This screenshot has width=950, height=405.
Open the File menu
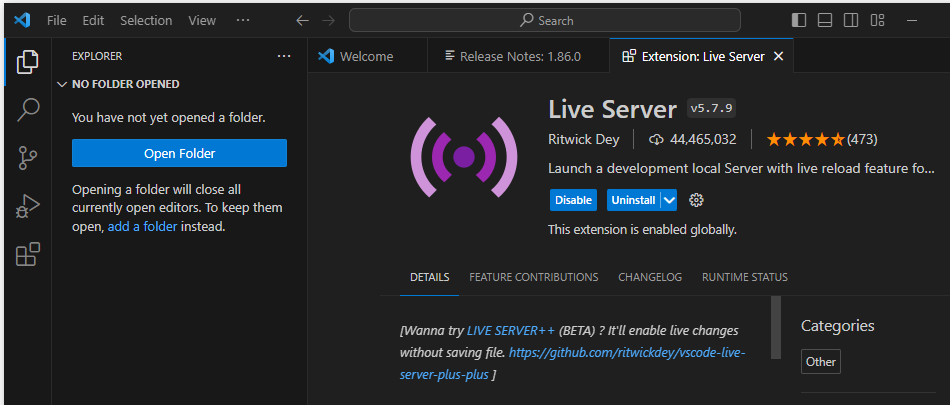(56, 21)
